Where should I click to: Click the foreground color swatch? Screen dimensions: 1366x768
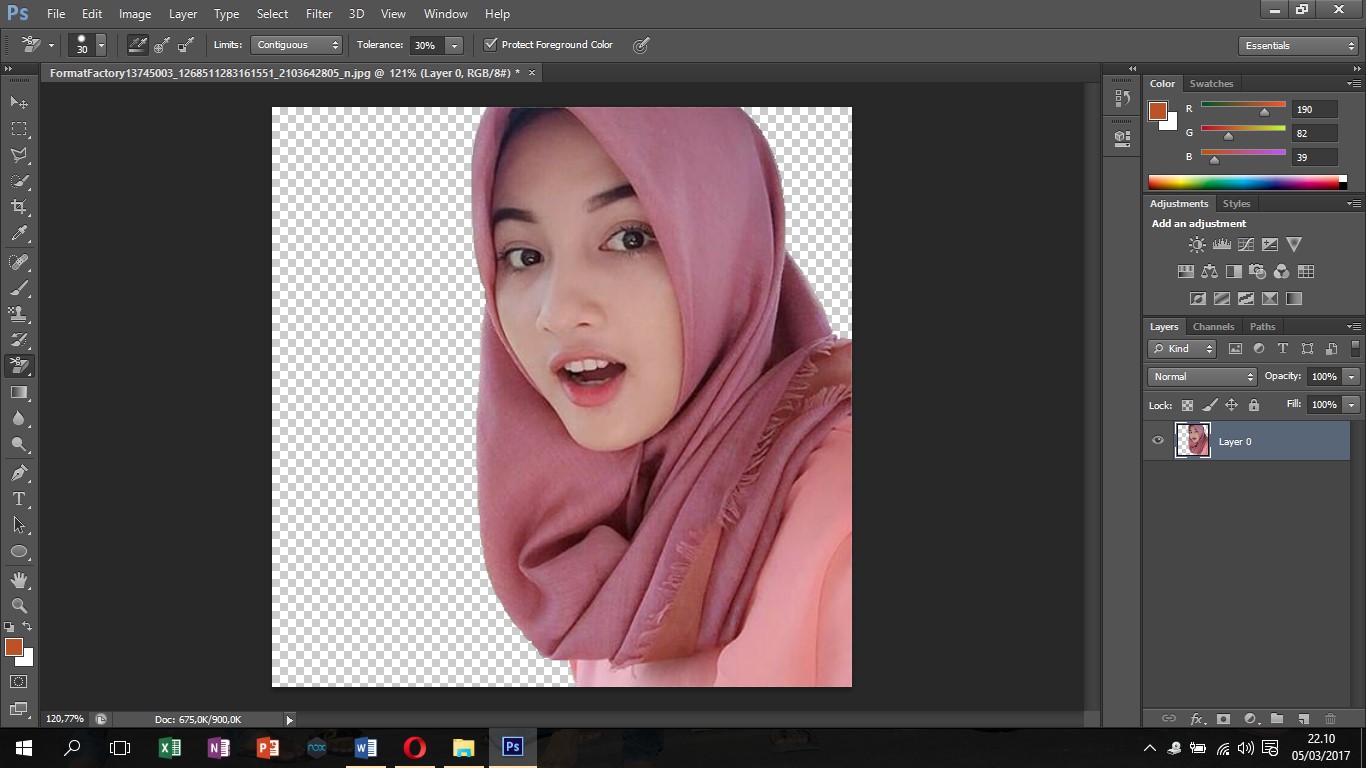14,648
